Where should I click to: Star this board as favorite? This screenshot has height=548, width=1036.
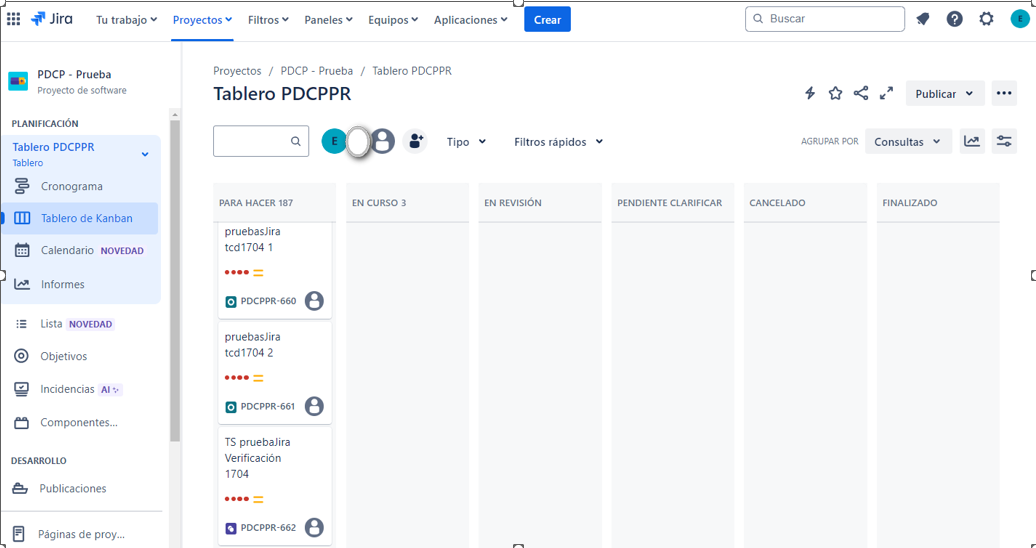835,93
